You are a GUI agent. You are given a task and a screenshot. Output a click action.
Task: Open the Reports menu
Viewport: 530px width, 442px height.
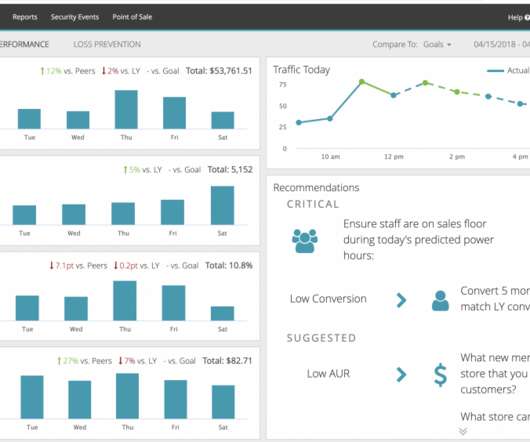tap(25, 17)
